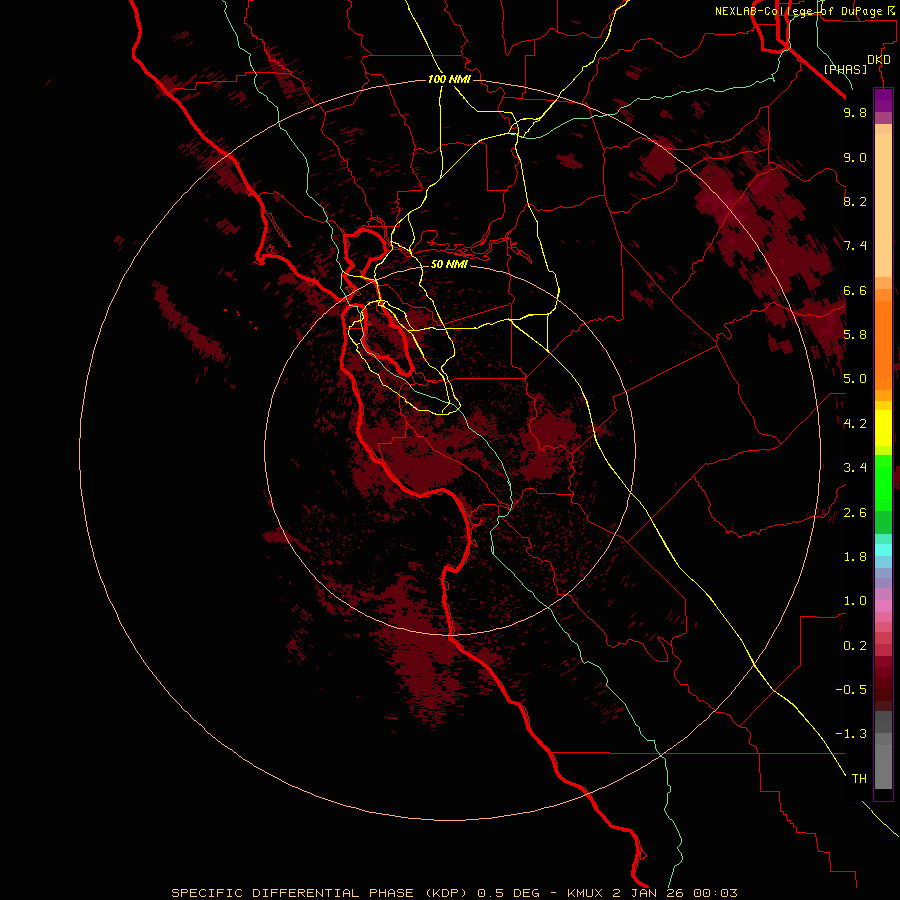
Task: Pick the pink band of the color bar
Action: click(883, 606)
